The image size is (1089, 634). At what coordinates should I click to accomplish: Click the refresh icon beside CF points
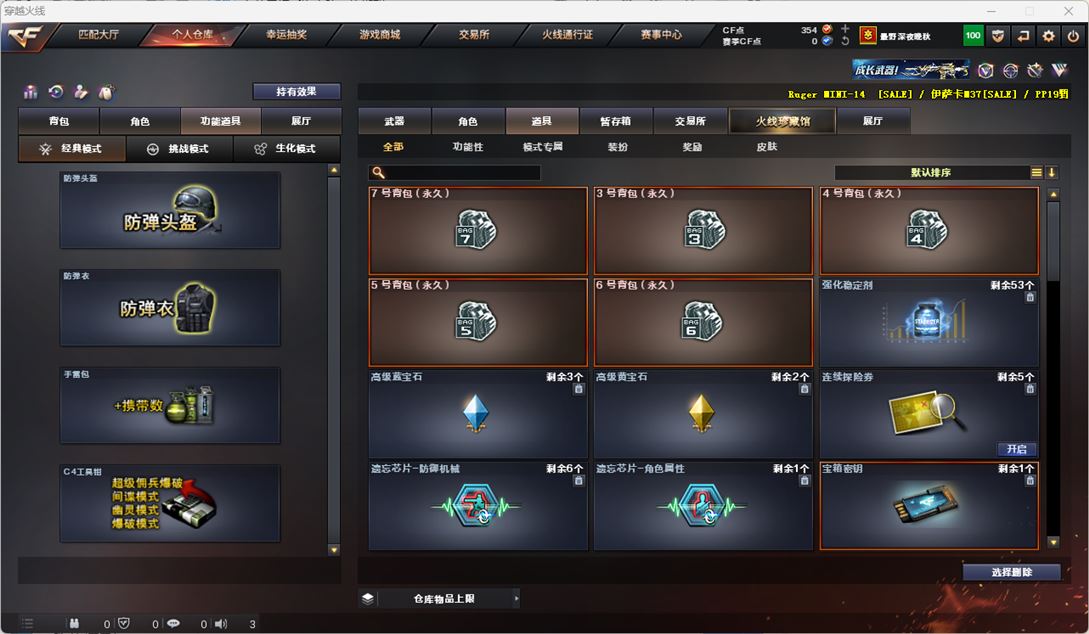(845, 41)
